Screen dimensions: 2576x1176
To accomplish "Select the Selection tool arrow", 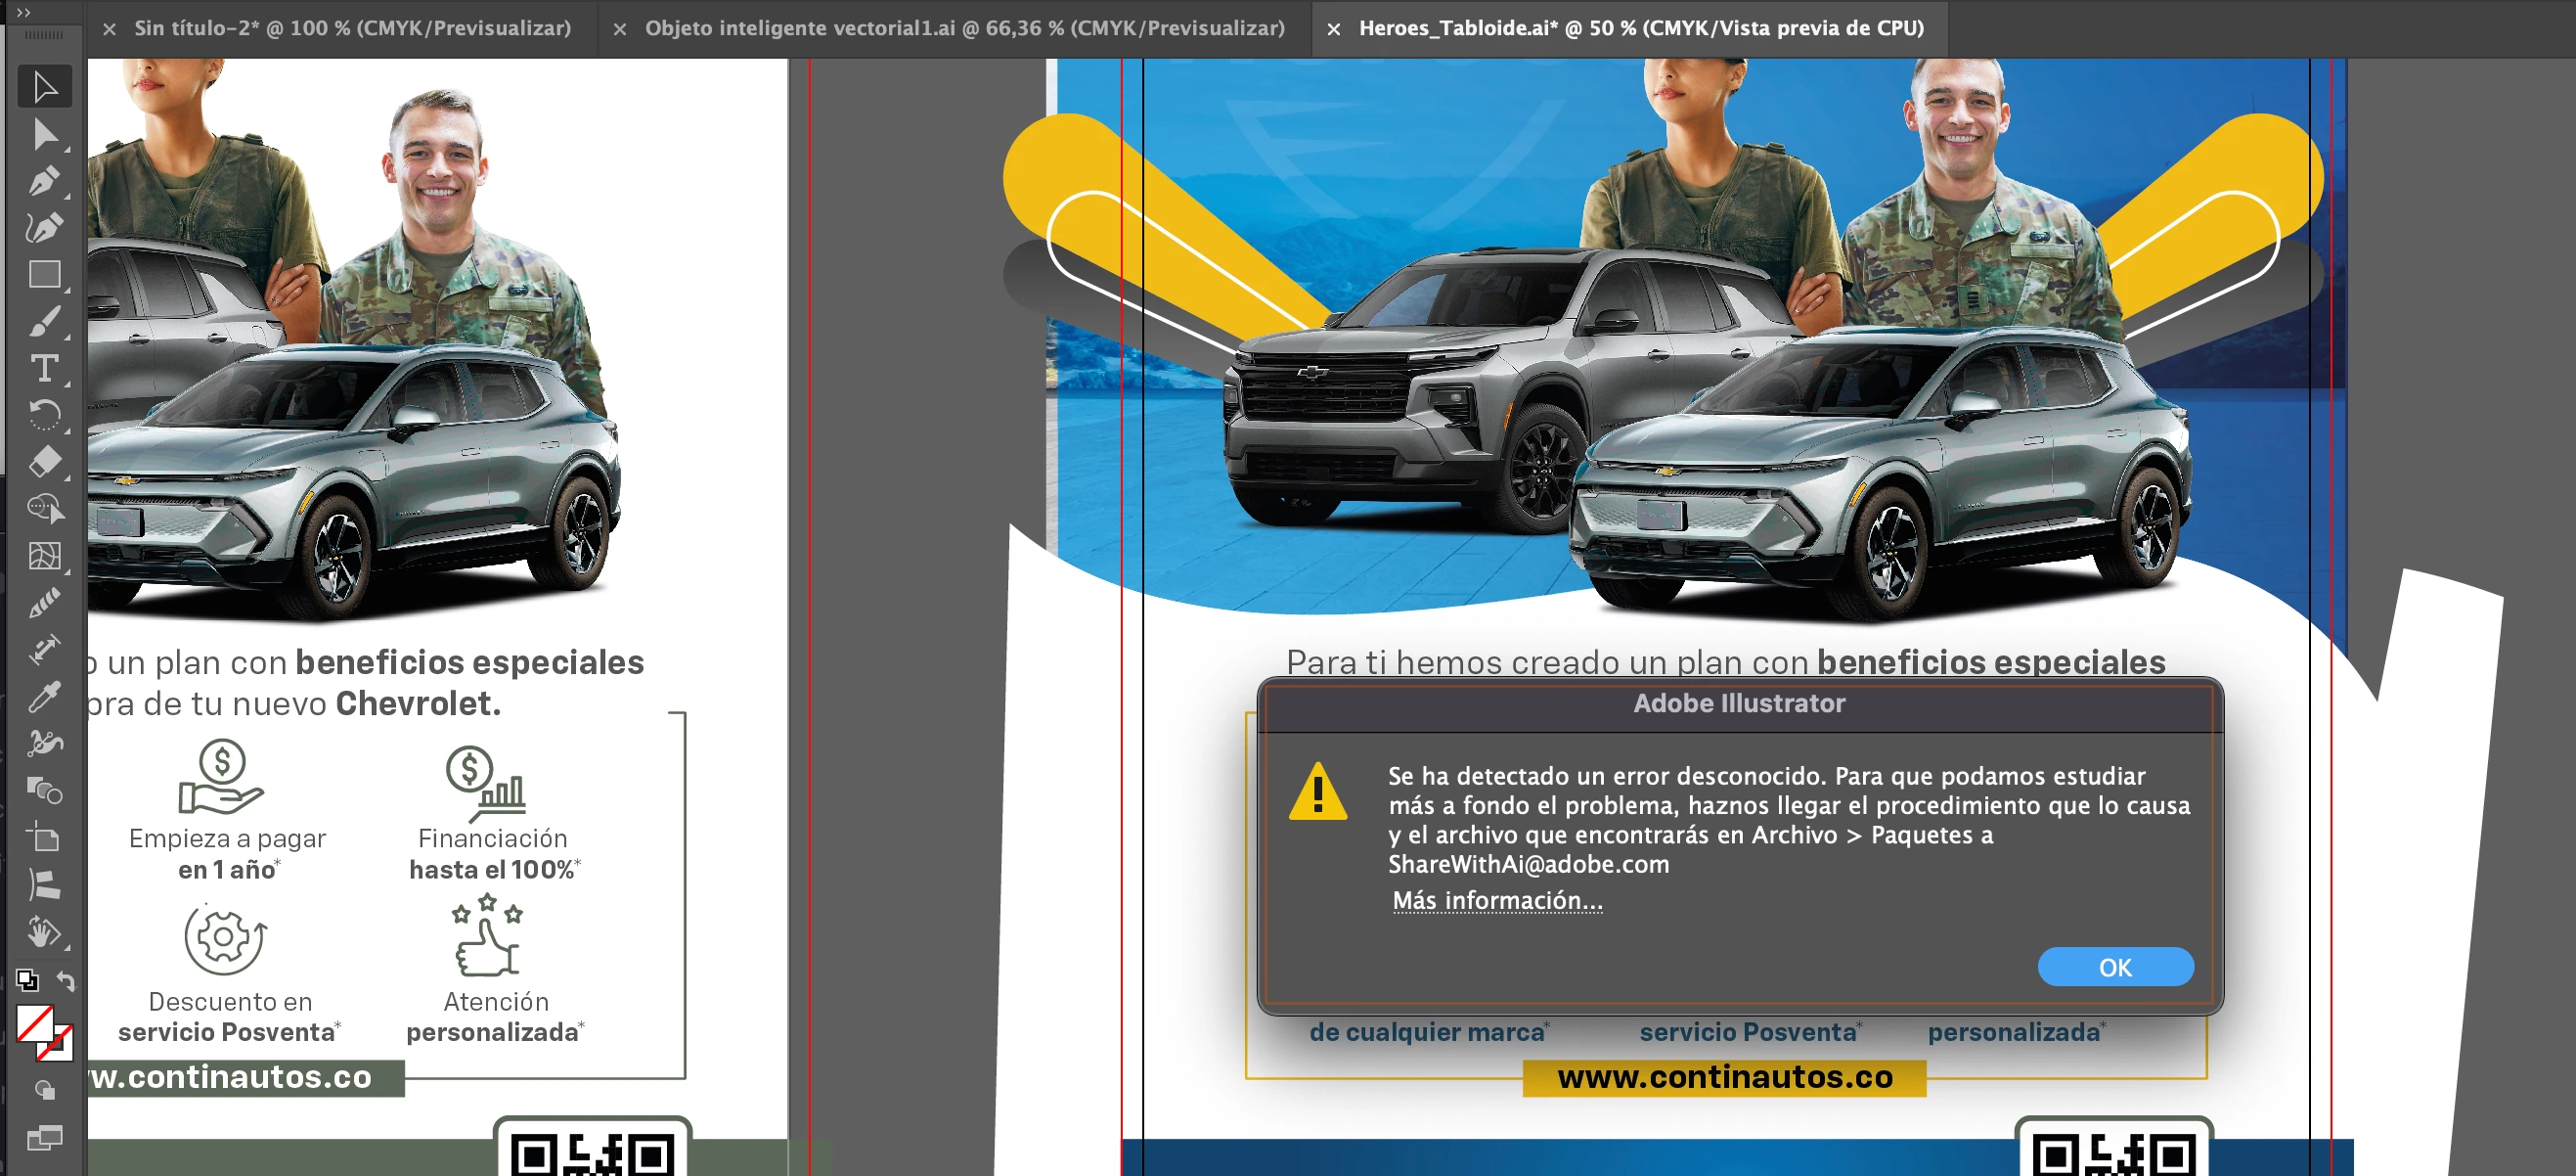I will click(44, 87).
